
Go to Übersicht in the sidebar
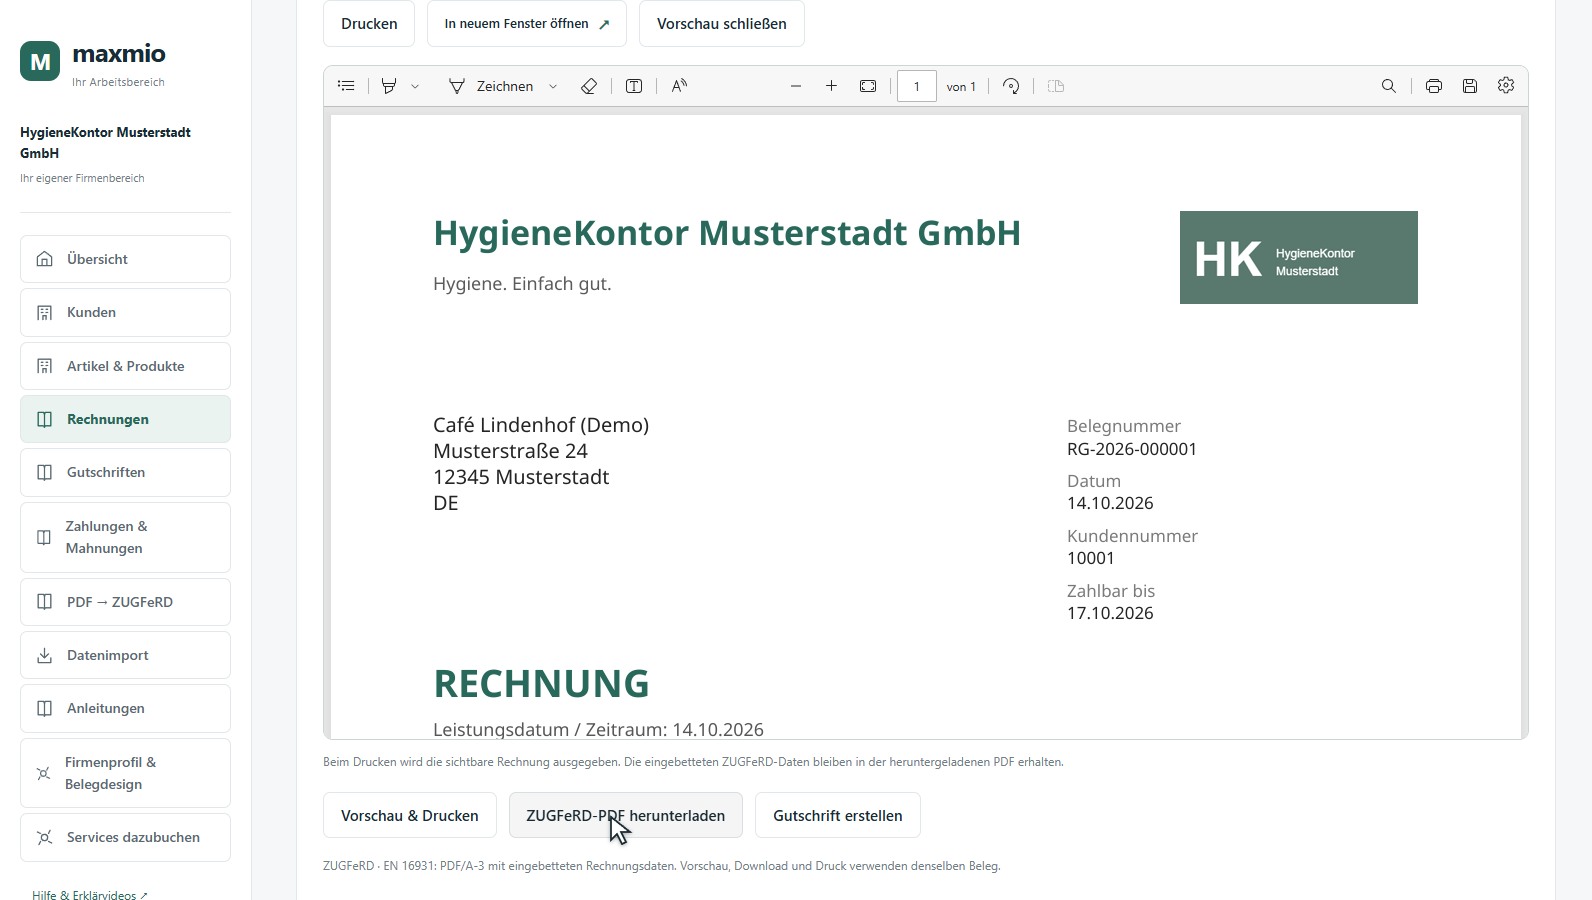click(x=125, y=259)
